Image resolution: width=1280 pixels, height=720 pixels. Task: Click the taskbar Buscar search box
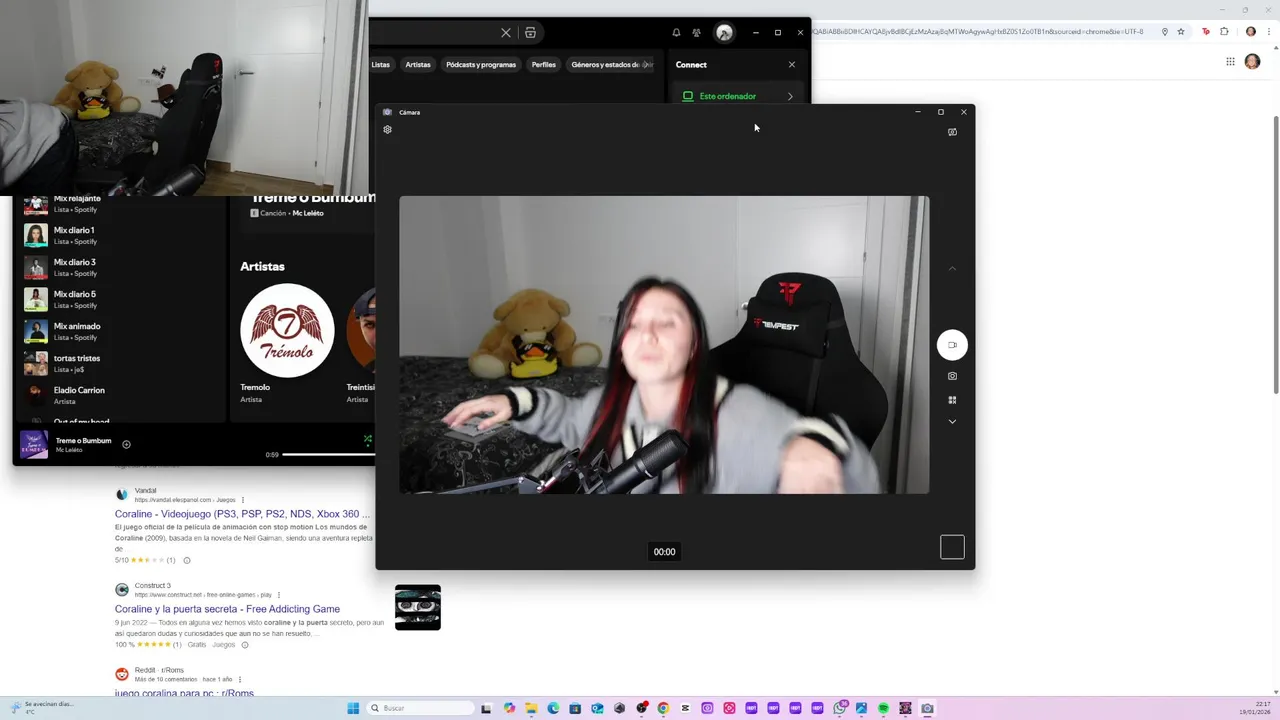point(420,708)
